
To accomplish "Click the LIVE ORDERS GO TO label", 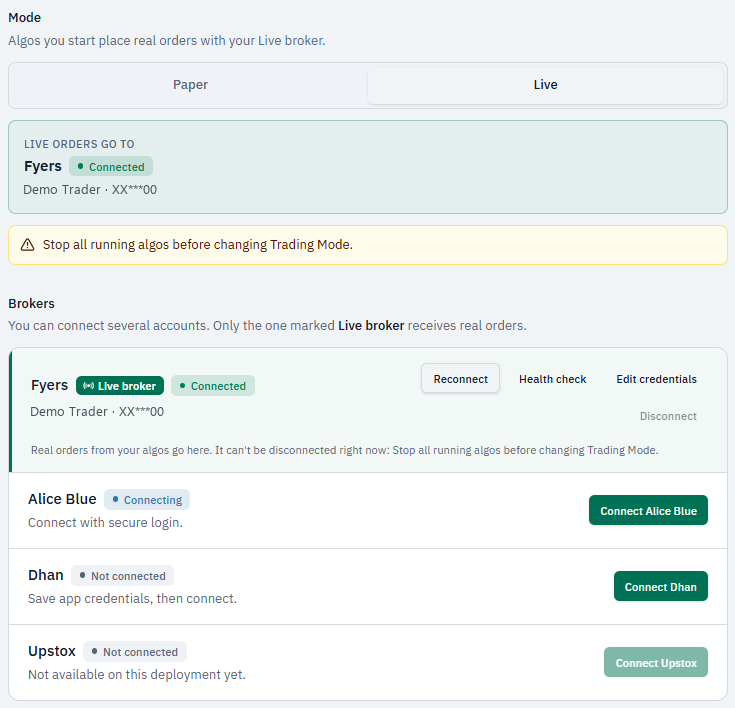I will point(79,144).
